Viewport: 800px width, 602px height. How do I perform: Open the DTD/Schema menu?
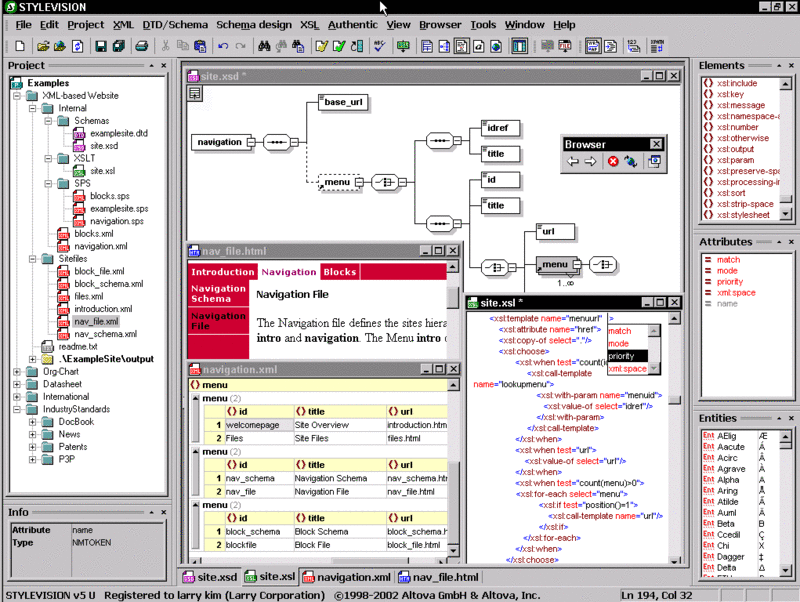click(x=175, y=24)
